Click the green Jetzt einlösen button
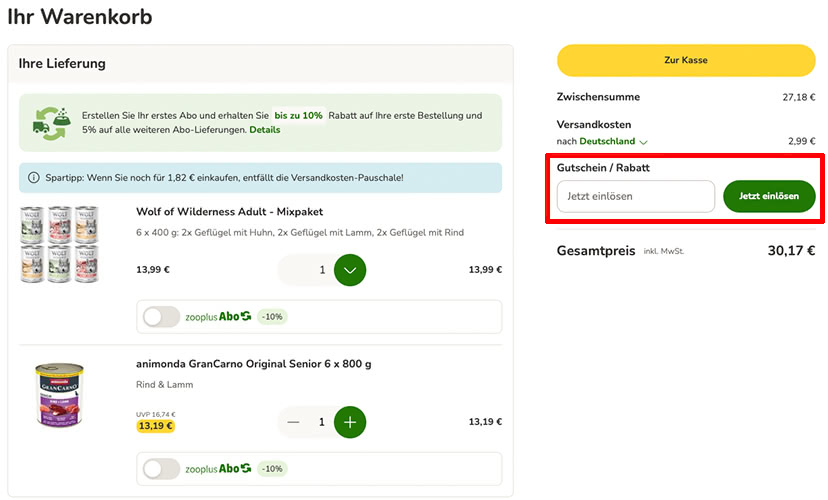Viewport: 828px width, 500px height. click(769, 196)
